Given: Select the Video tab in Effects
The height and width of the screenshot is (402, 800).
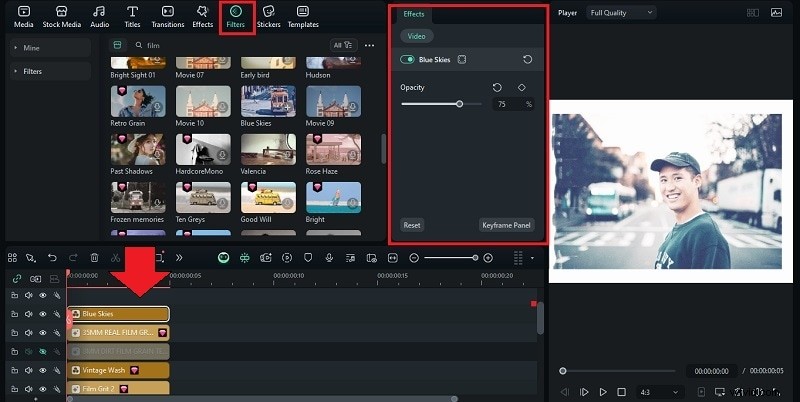Looking at the screenshot, I should click(x=415, y=36).
